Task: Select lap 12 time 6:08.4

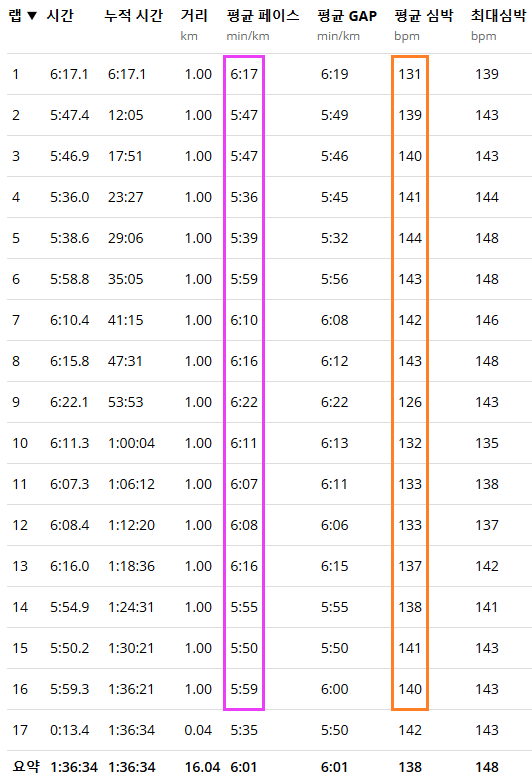Action: pos(70,525)
